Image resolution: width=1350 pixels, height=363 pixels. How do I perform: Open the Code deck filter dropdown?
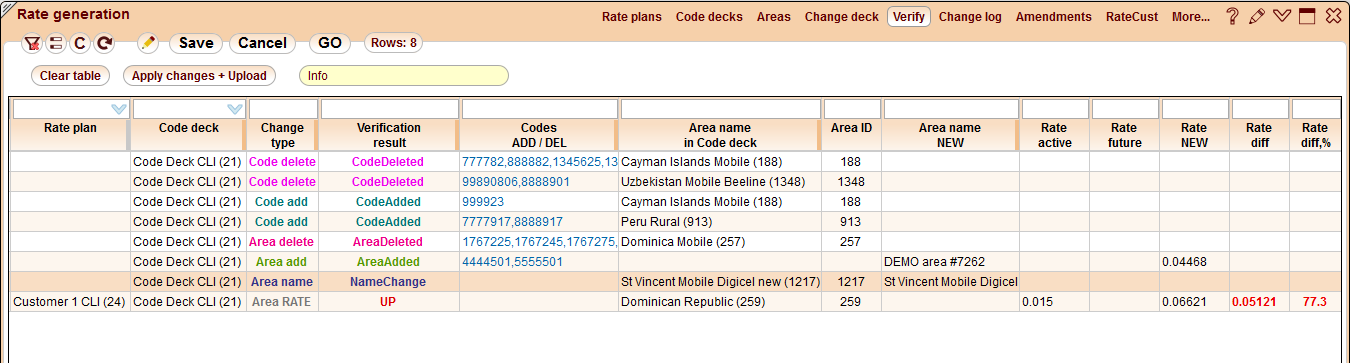point(235,109)
